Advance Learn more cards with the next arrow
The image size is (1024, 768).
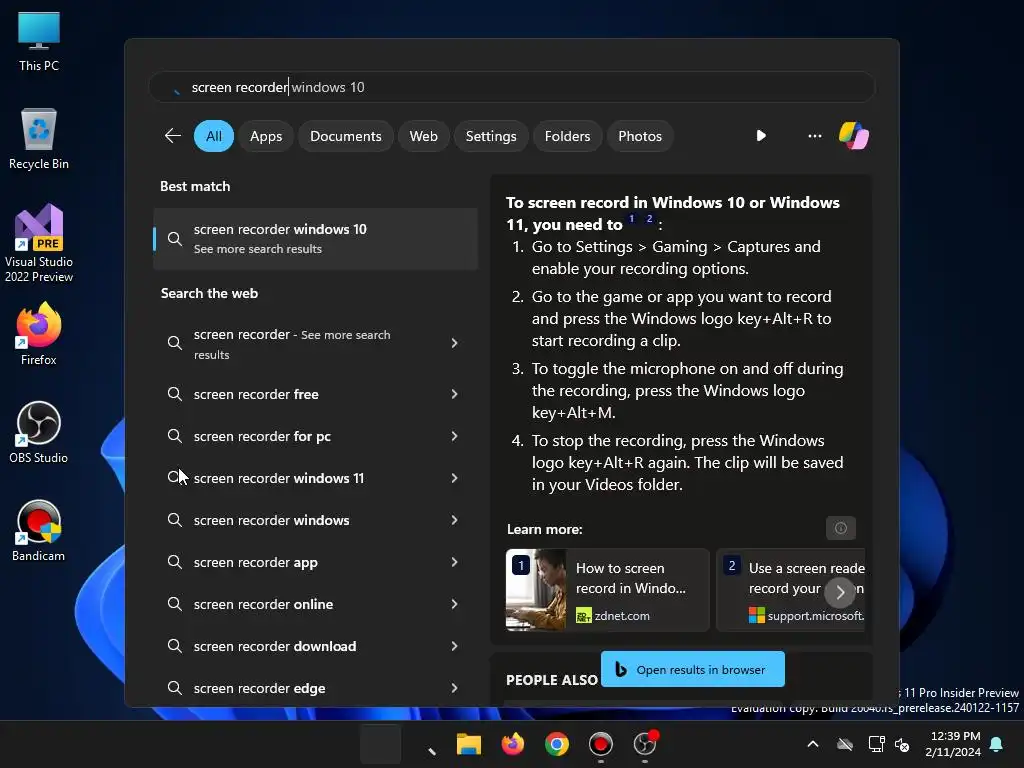point(840,592)
